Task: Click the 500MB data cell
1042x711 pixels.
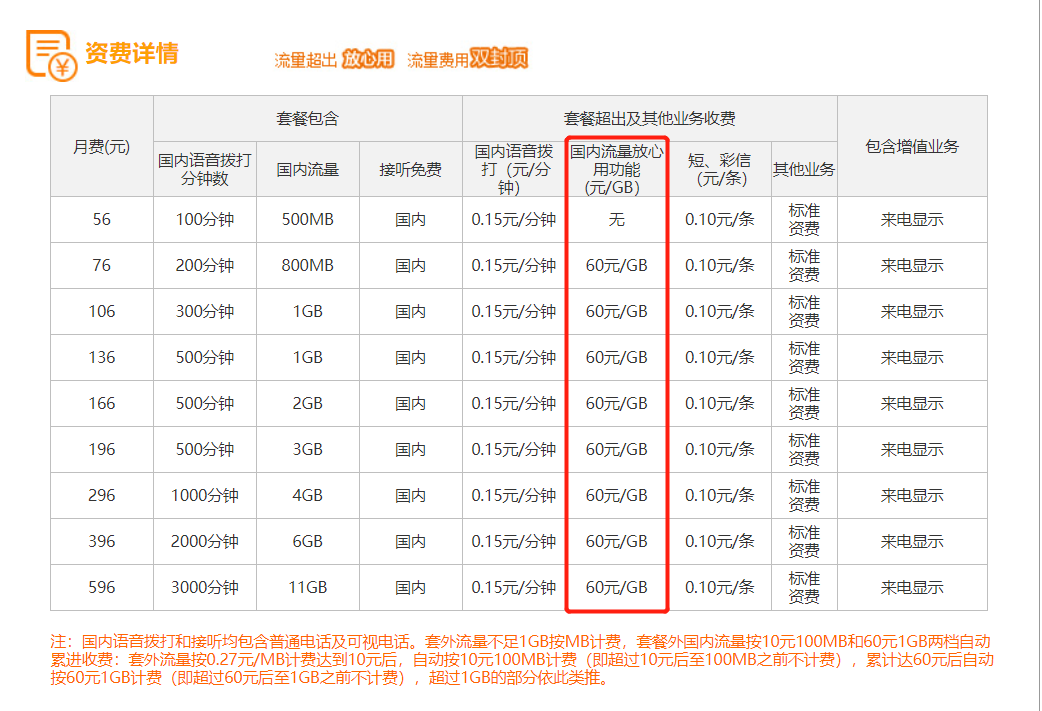Action: (x=308, y=219)
